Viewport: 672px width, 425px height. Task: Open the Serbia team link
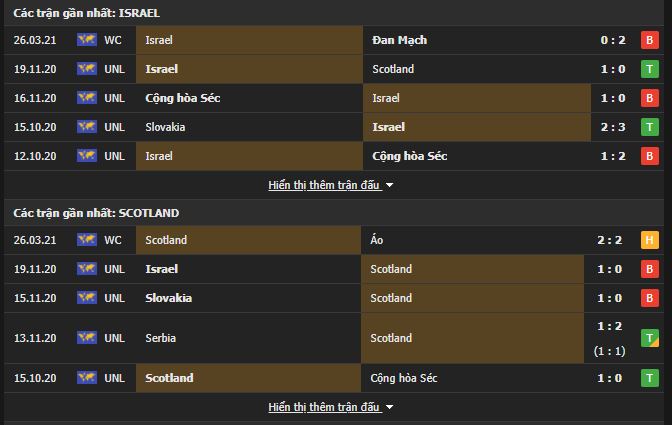(161, 338)
